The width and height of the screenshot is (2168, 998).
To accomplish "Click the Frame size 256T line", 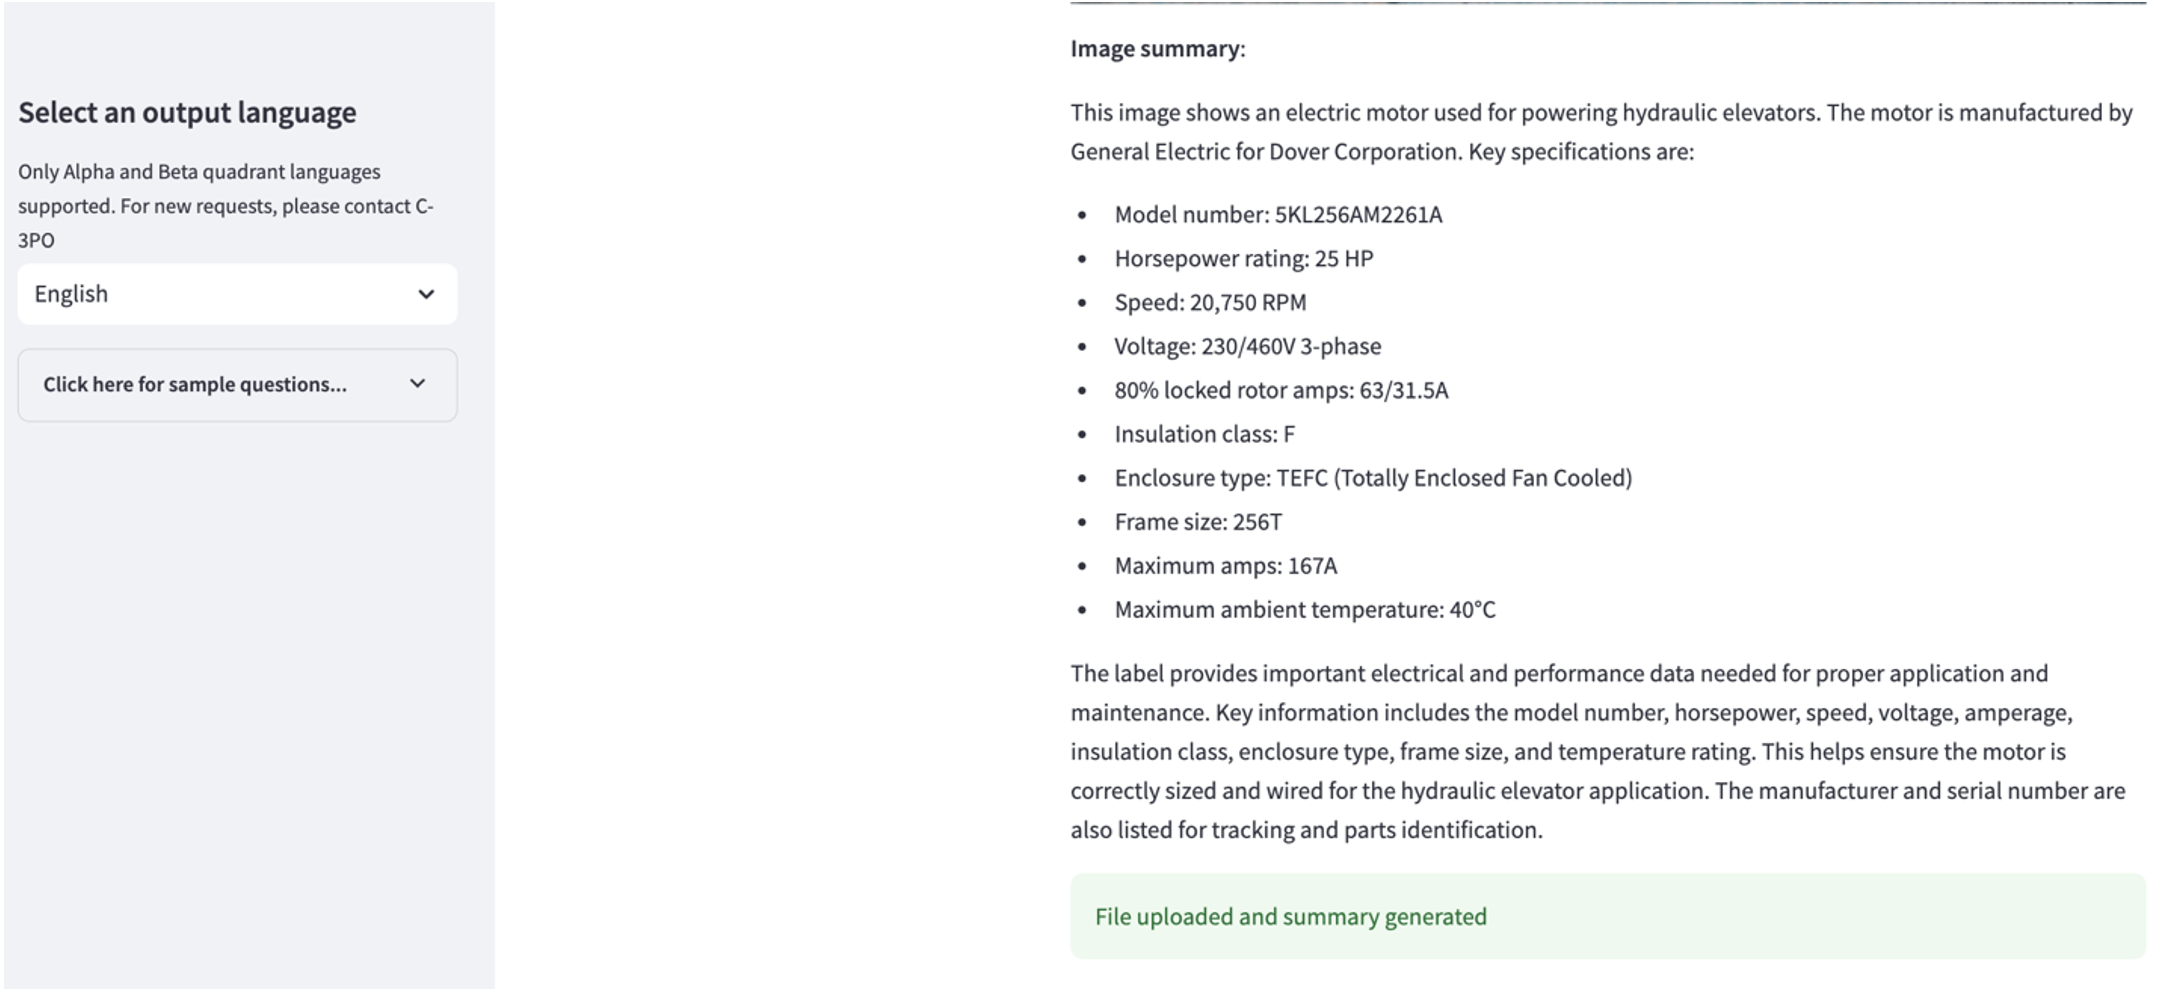I will (x=1197, y=523).
